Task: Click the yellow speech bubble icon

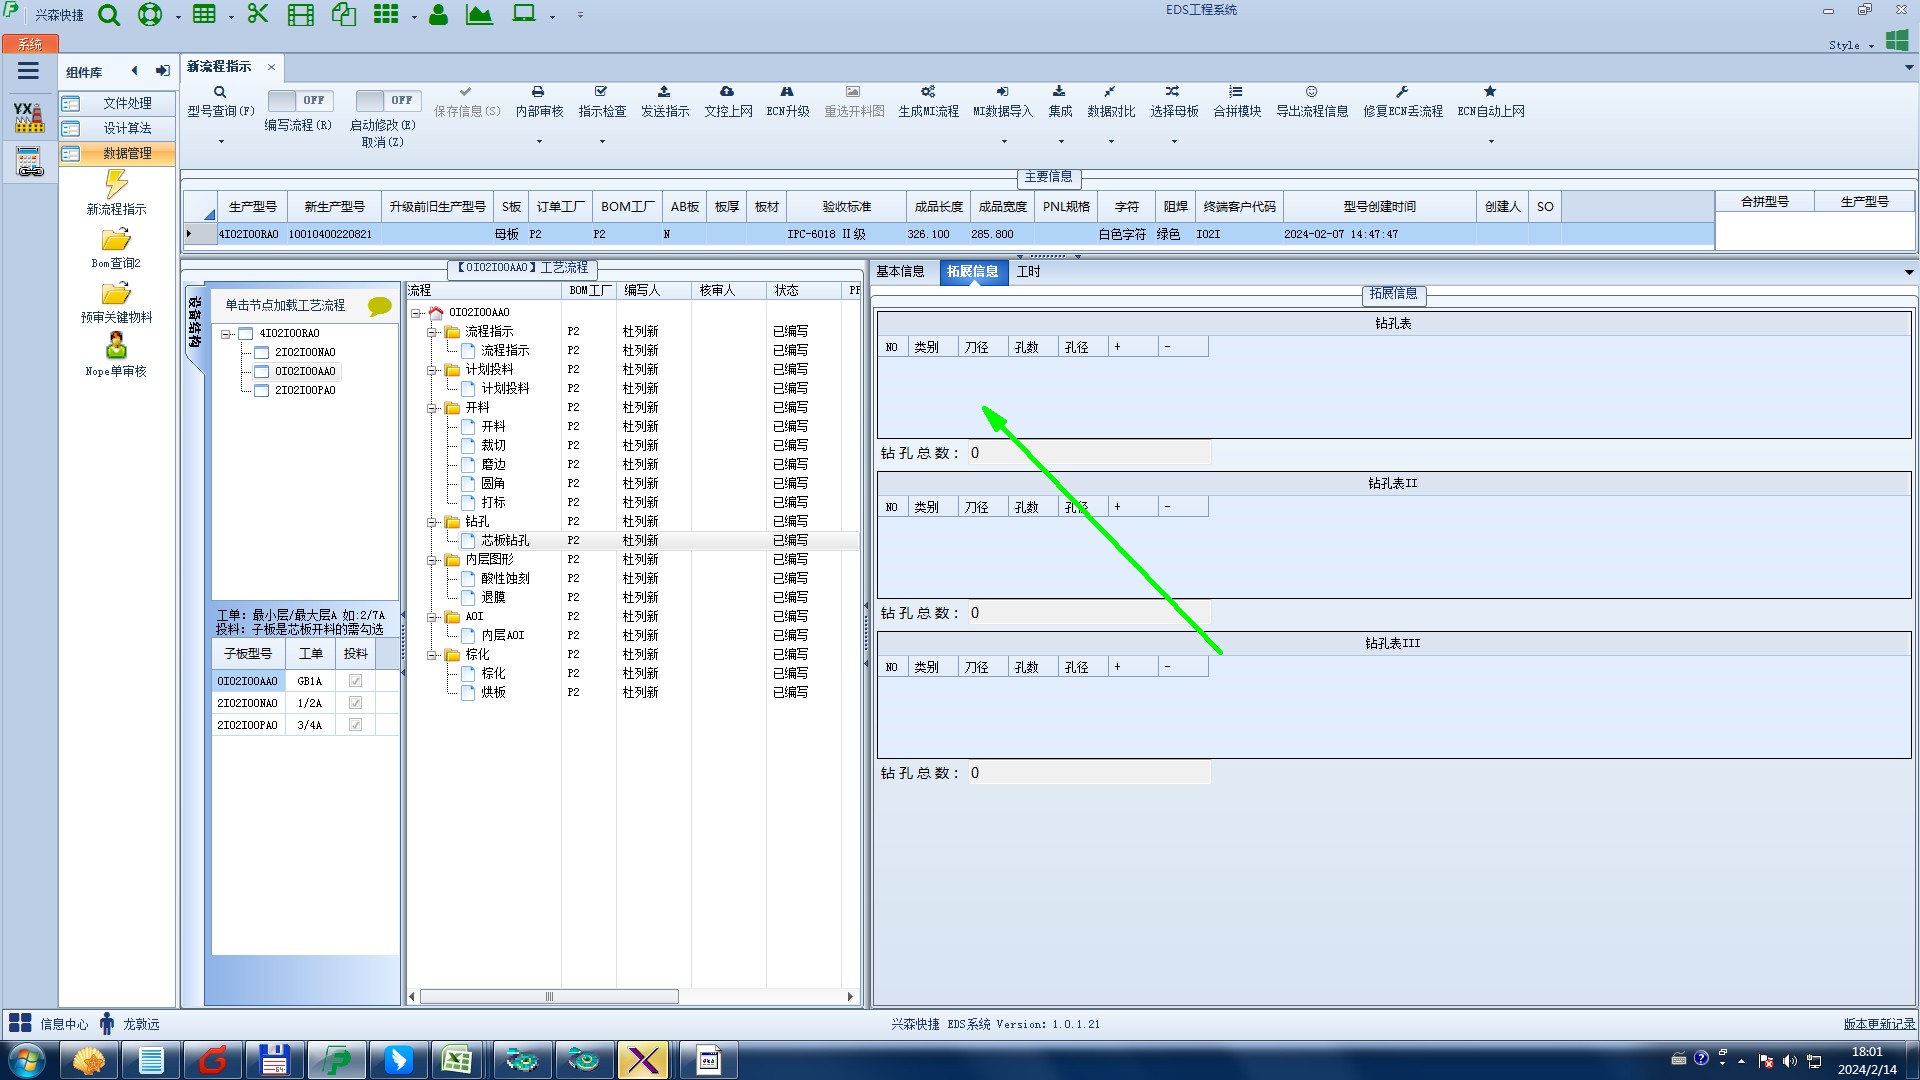Action: (380, 306)
